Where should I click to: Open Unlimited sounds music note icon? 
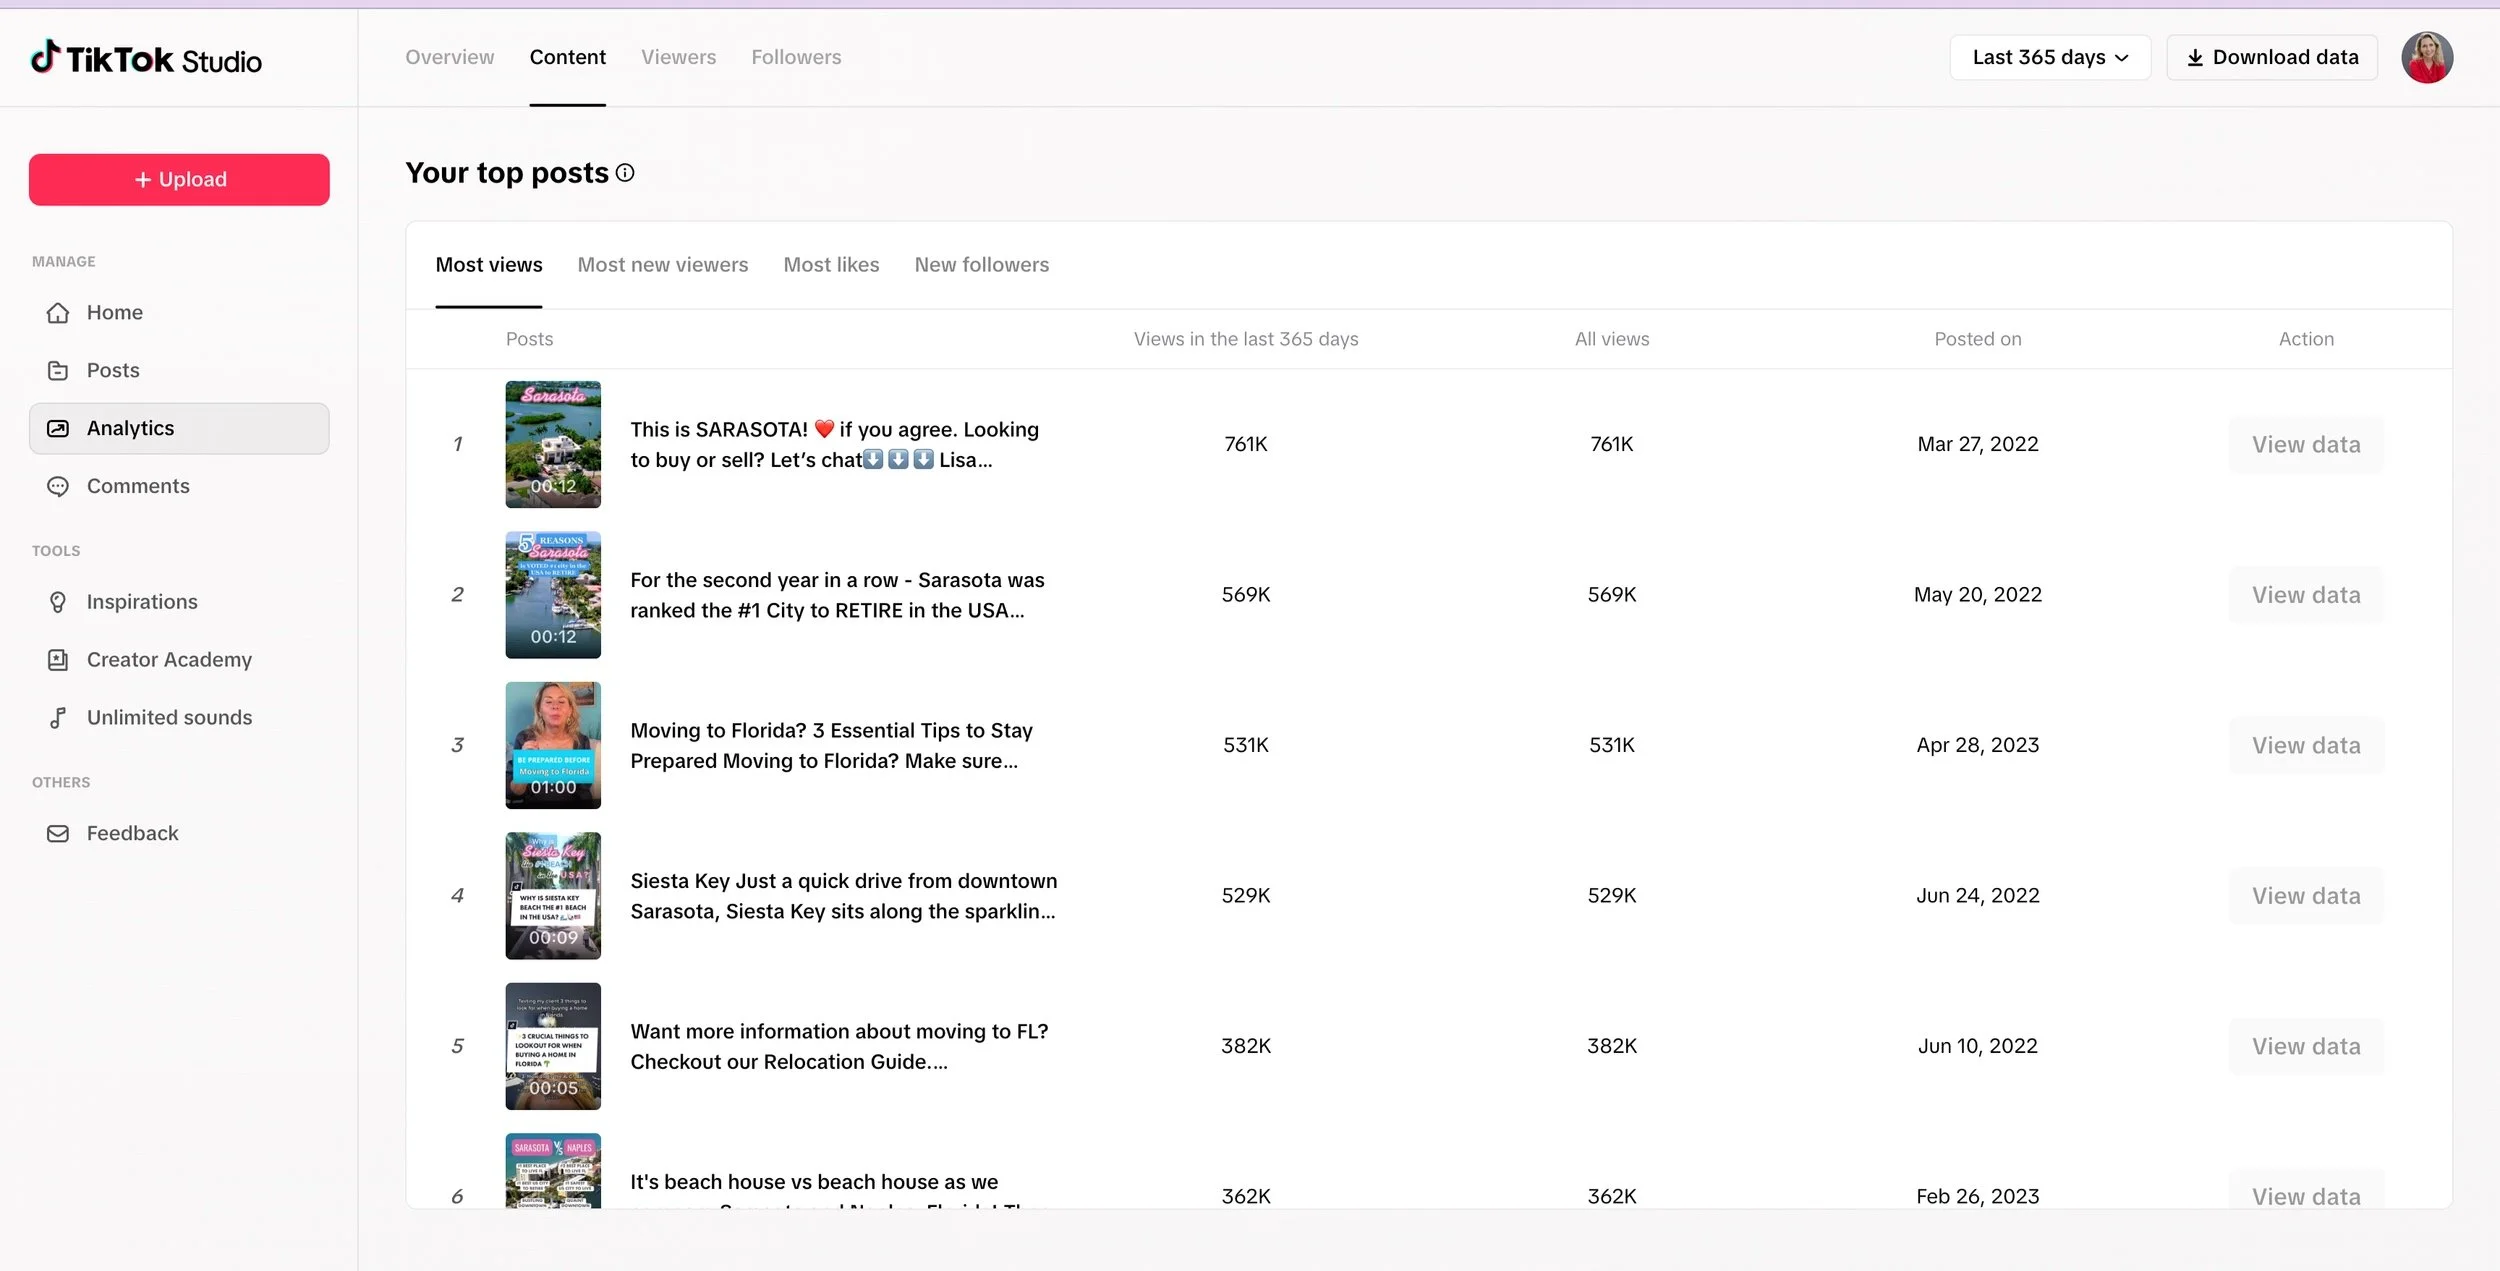[x=58, y=718]
